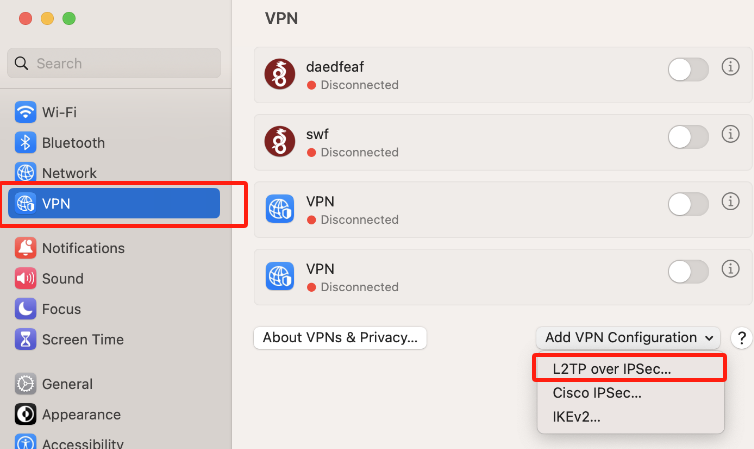Expand Add VPN Configuration dropdown

628,337
